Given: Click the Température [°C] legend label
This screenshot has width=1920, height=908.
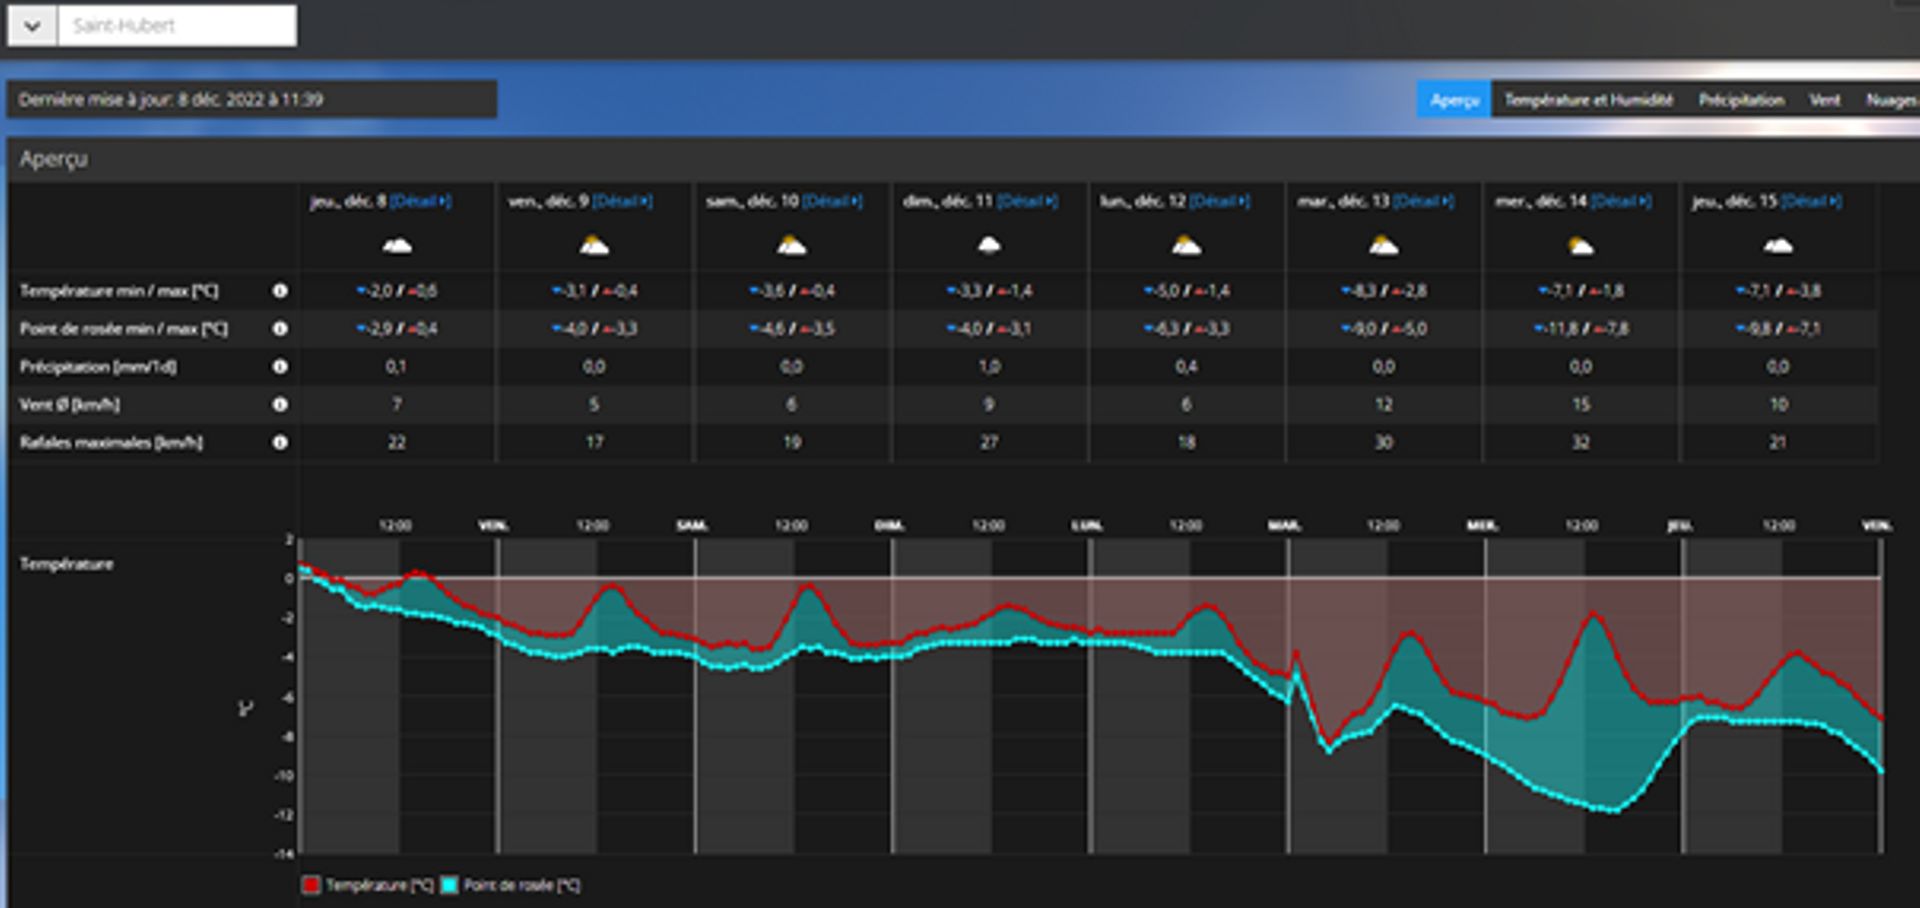Looking at the screenshot, I should (x=380, y=885).
